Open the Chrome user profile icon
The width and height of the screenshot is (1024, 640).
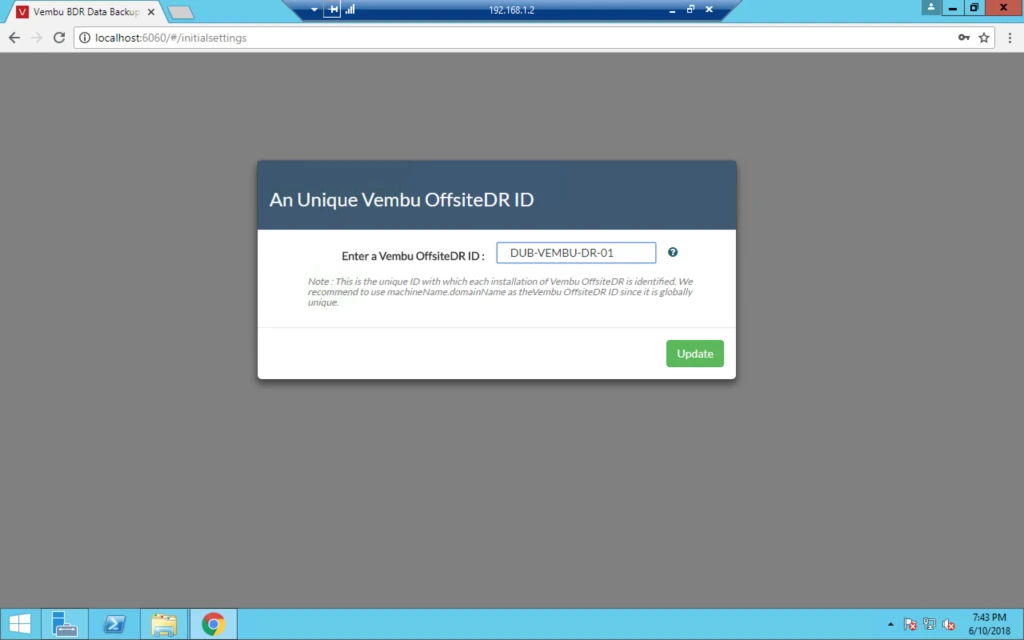tap(931, 7)
